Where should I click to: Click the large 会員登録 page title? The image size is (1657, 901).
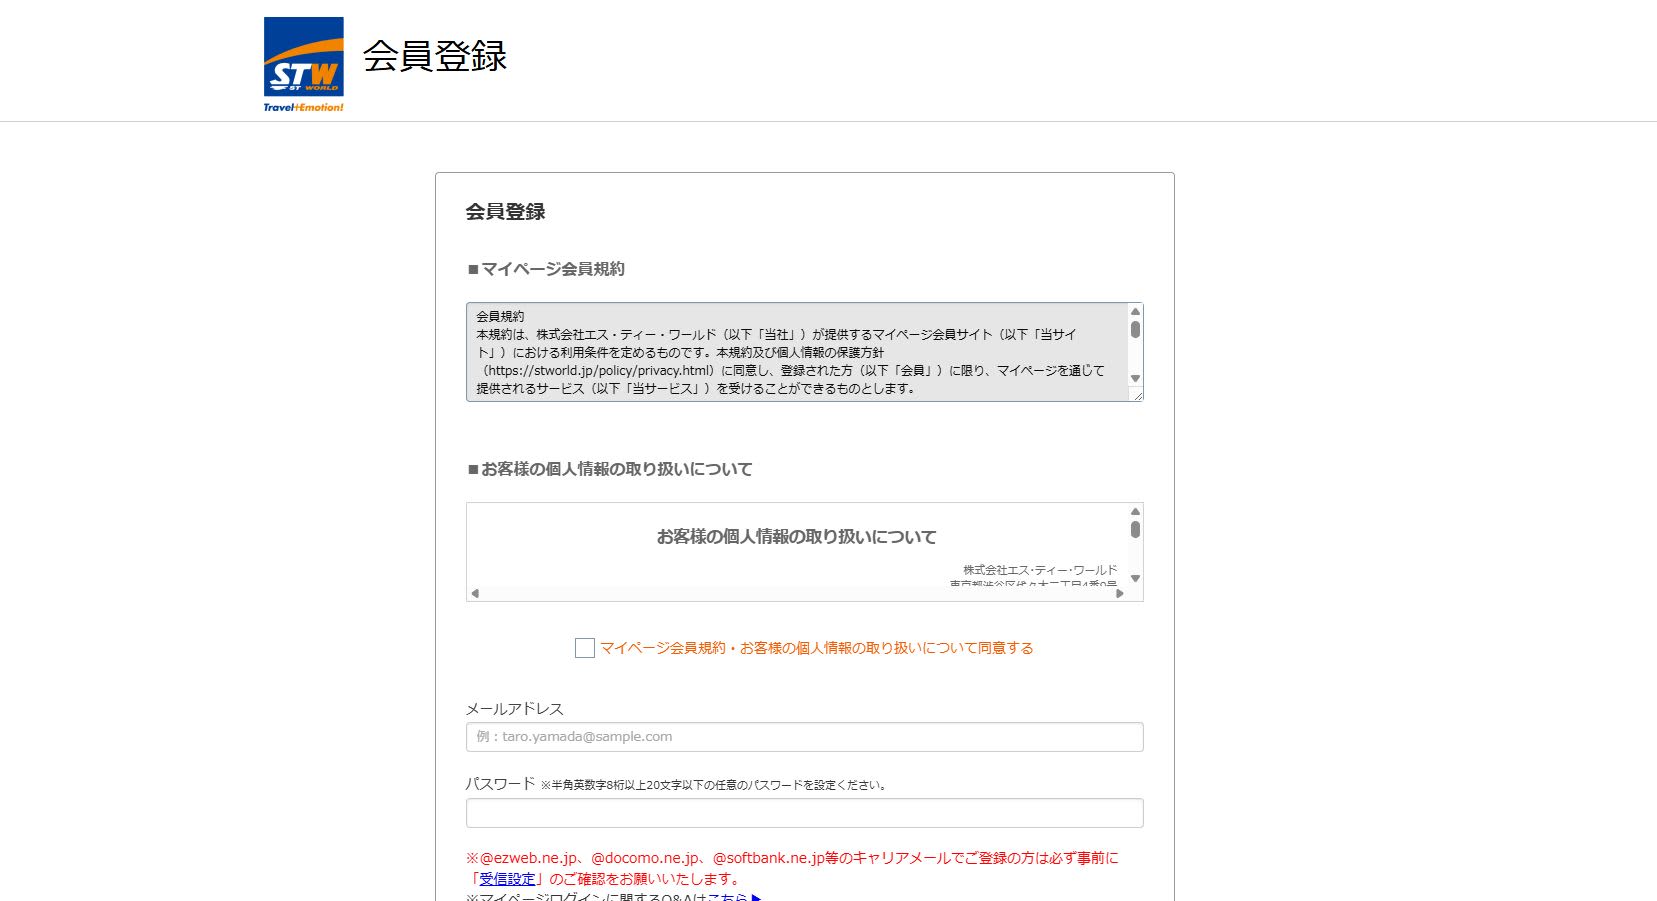click(435, 56)
